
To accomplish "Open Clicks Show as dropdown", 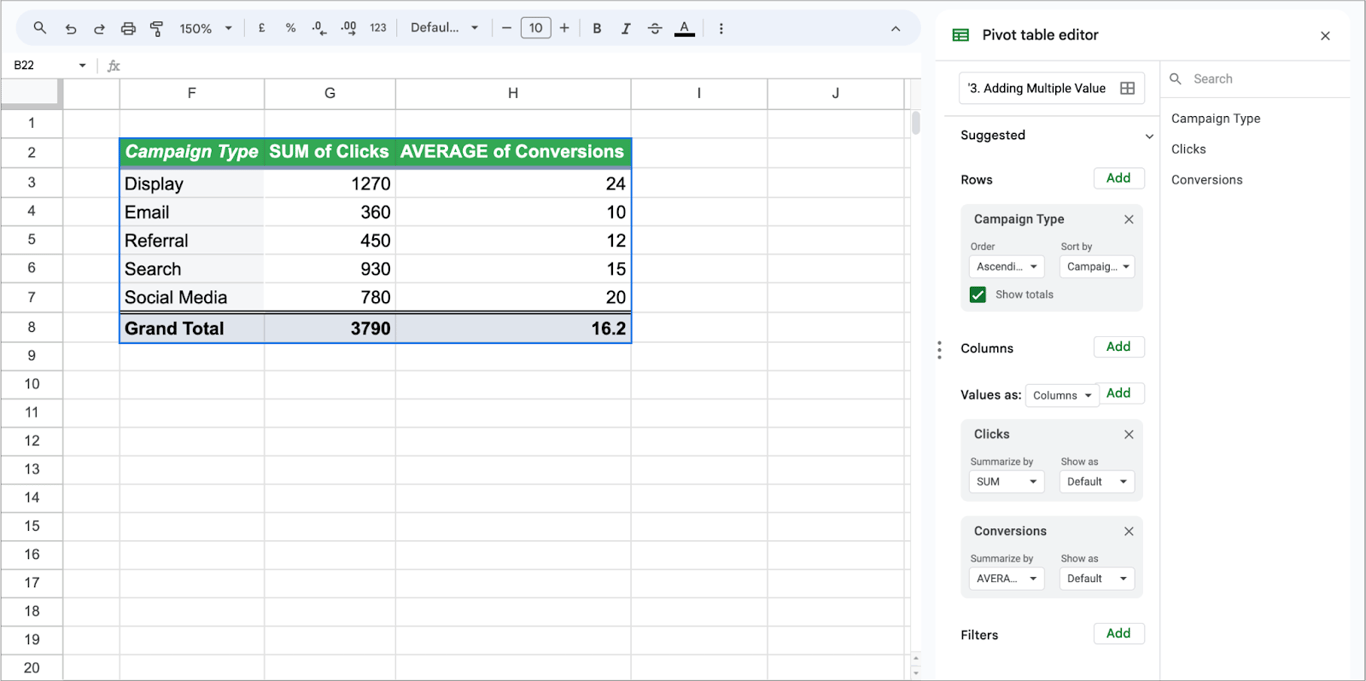I will point(1097,482).
